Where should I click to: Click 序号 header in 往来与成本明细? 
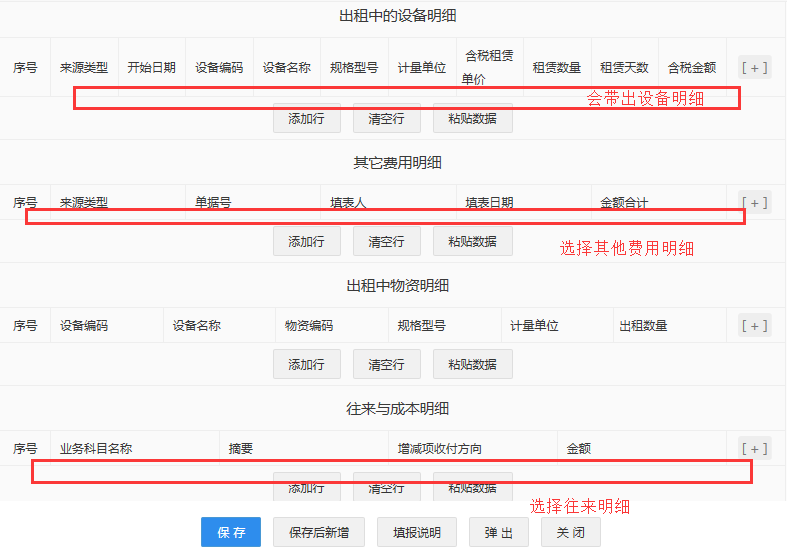(x=25, y=449)
